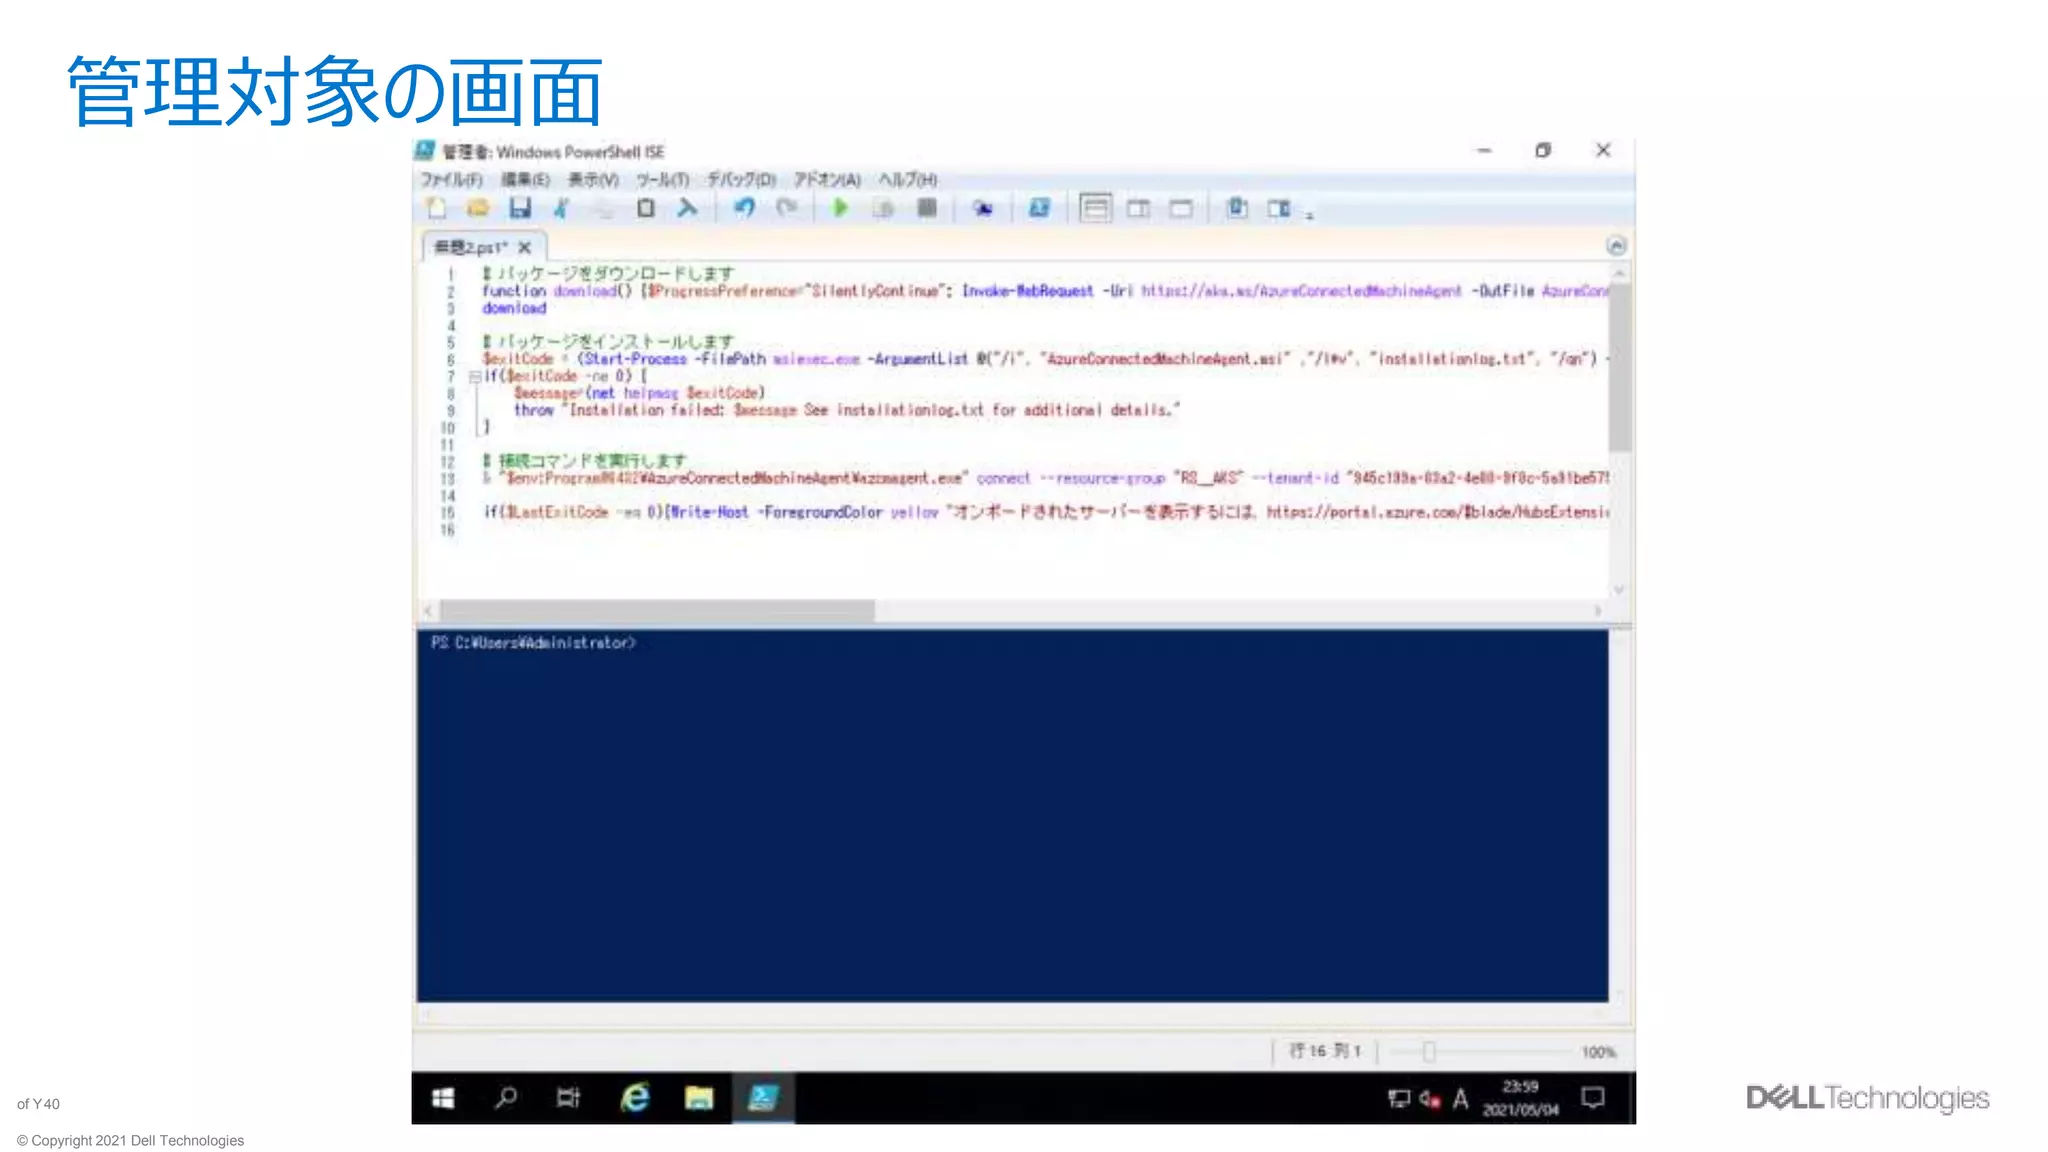The image size is (2048, 1152).
Task: Open the ツール(T) menu
Action: [x=662, y=180]
